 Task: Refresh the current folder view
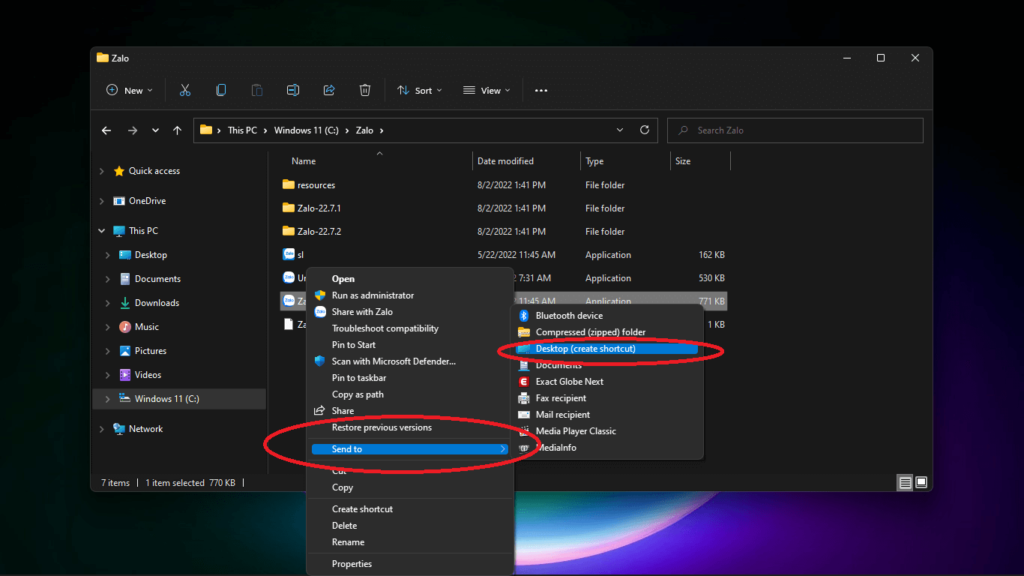pyautogui.click(x=645, y=130)
